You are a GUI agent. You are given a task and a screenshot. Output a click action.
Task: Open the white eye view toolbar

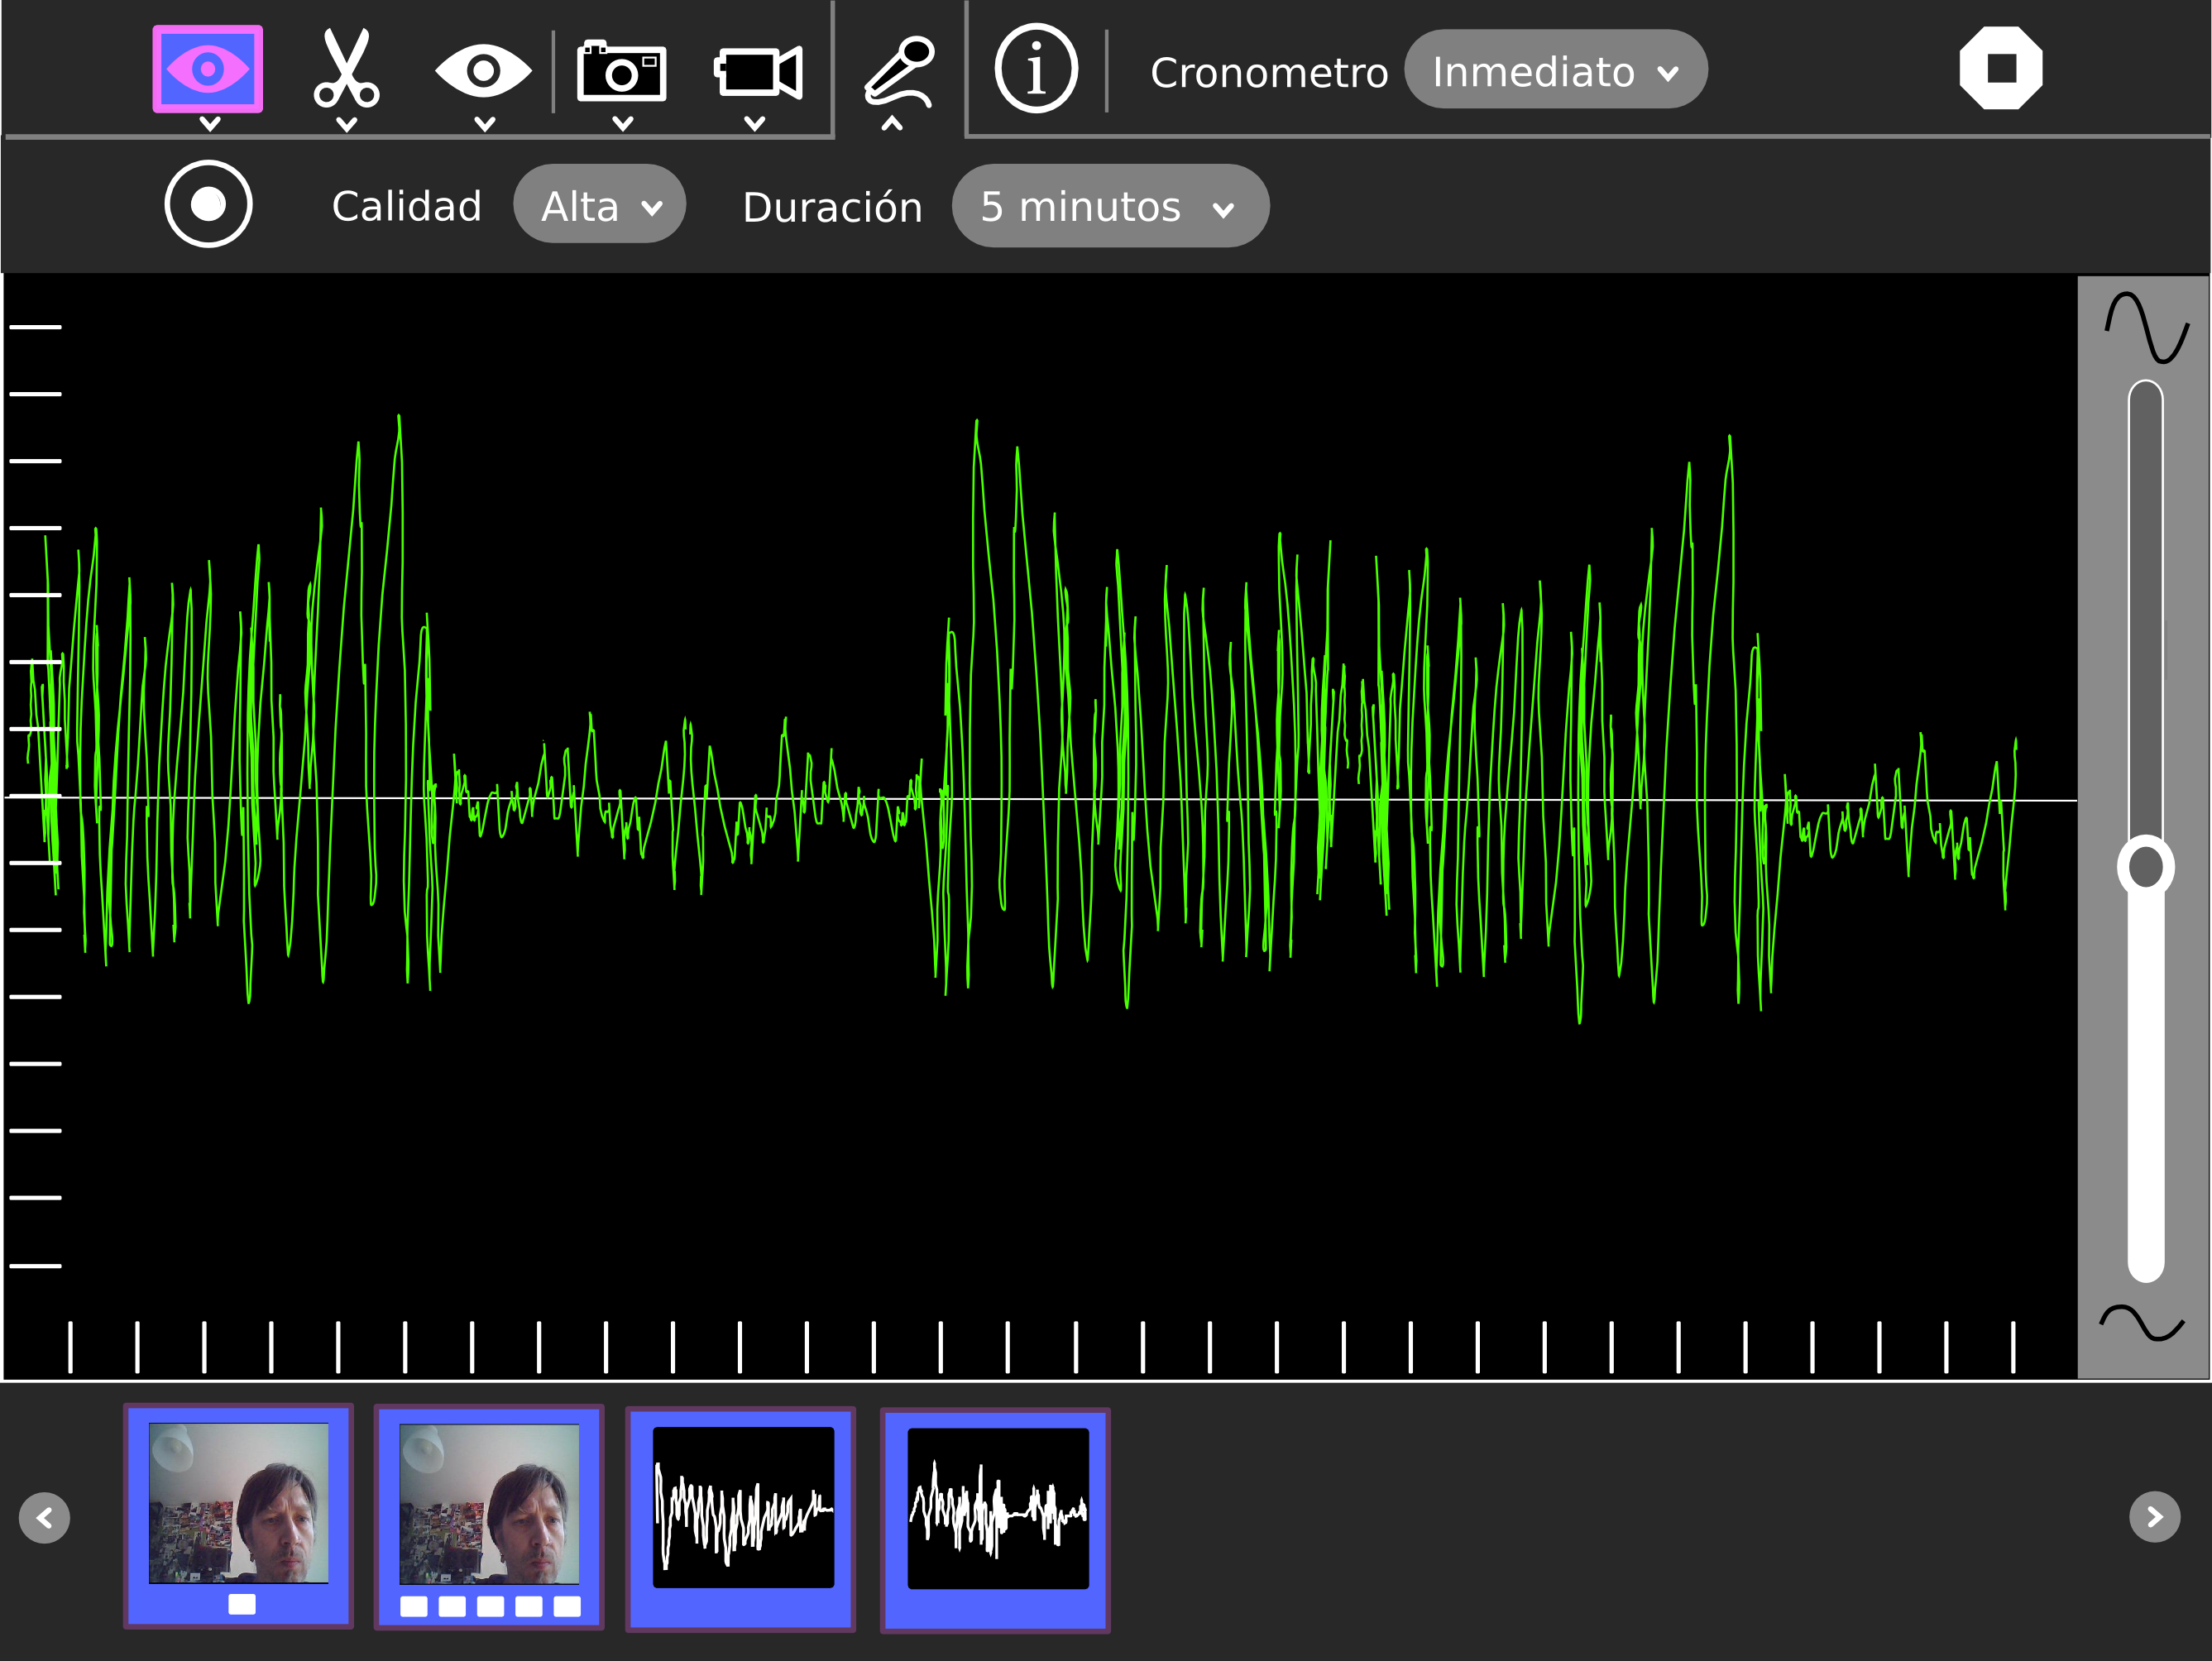483,70
